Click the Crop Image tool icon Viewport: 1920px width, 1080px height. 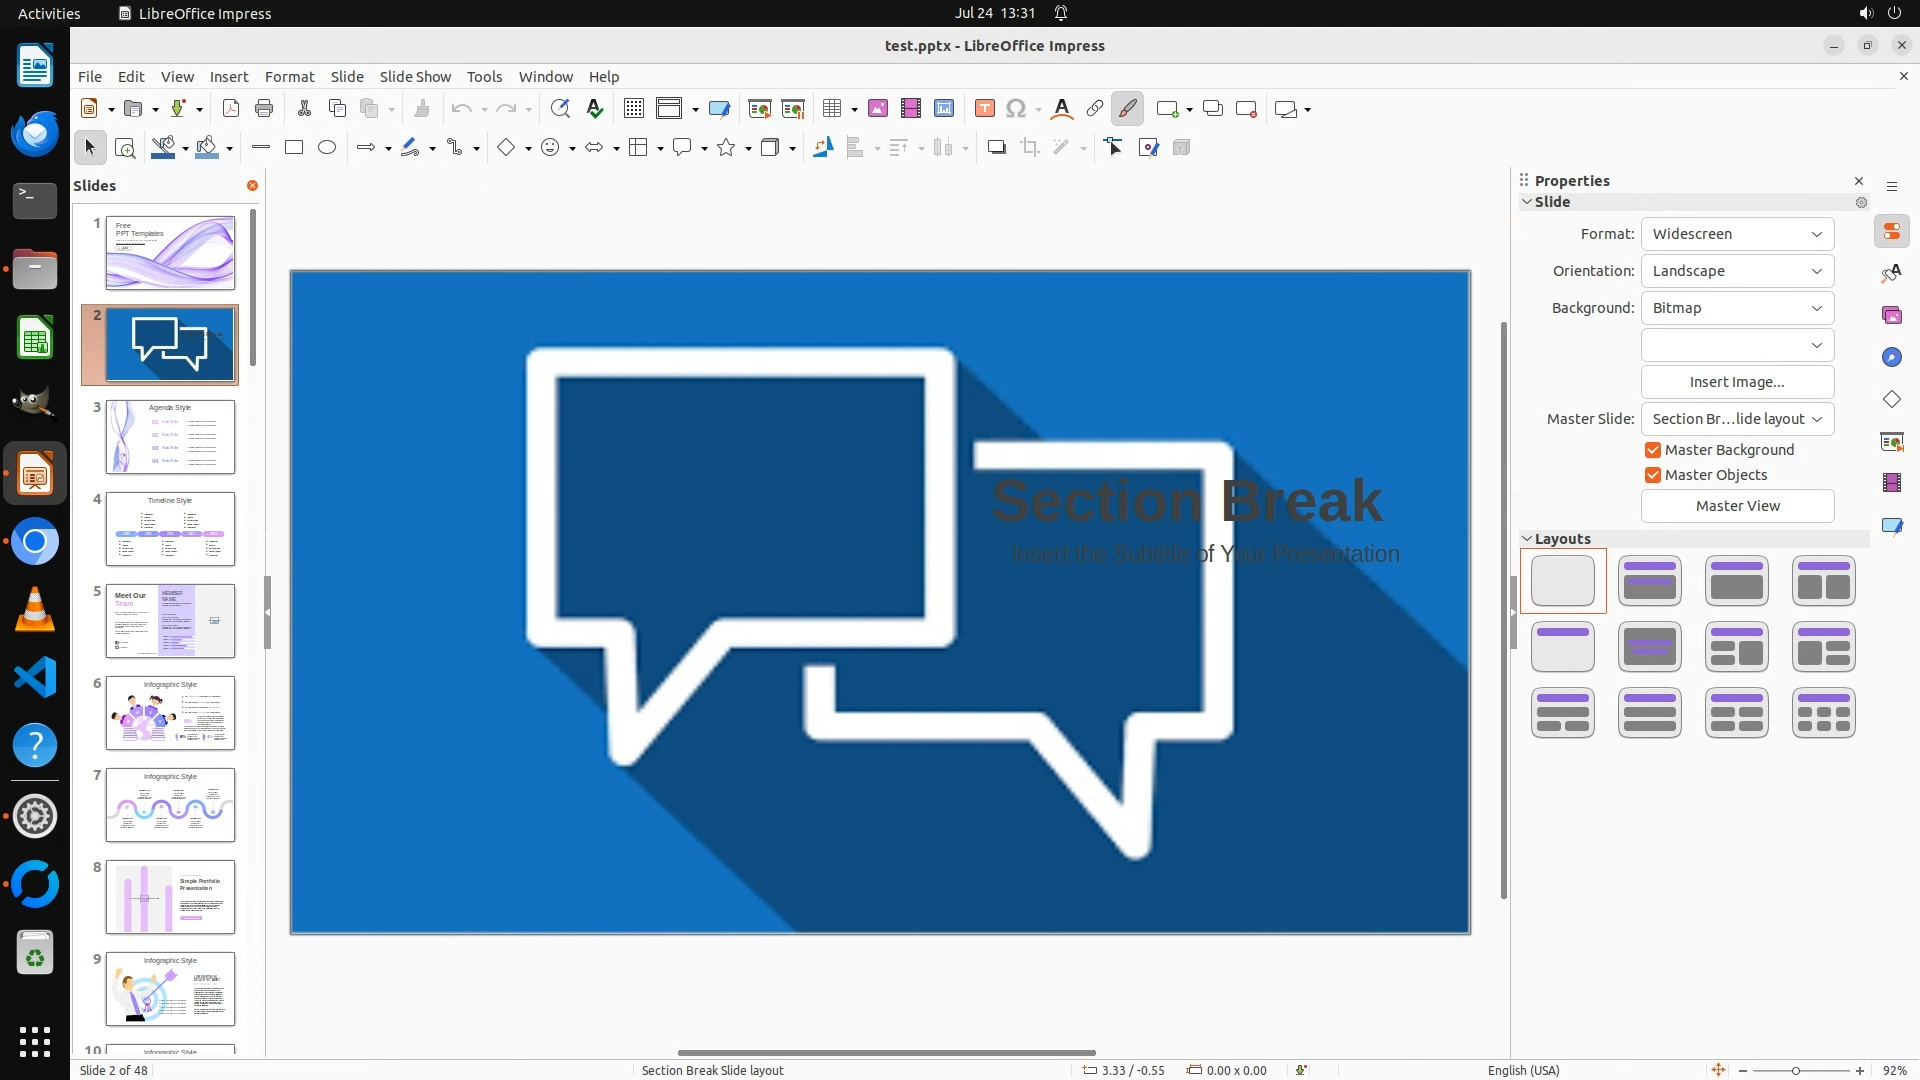[1030, 148]
